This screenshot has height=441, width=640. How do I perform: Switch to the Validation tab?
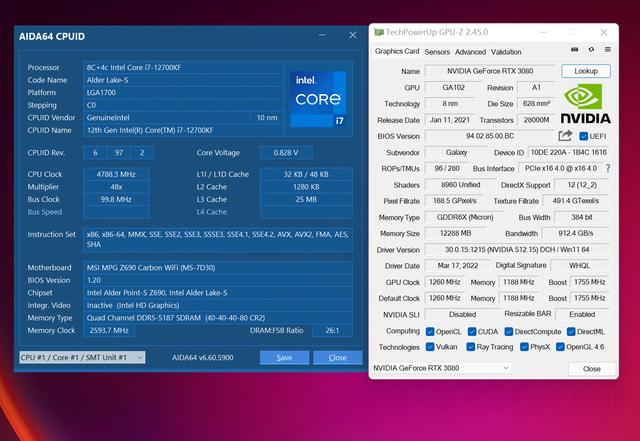(506, 52)
